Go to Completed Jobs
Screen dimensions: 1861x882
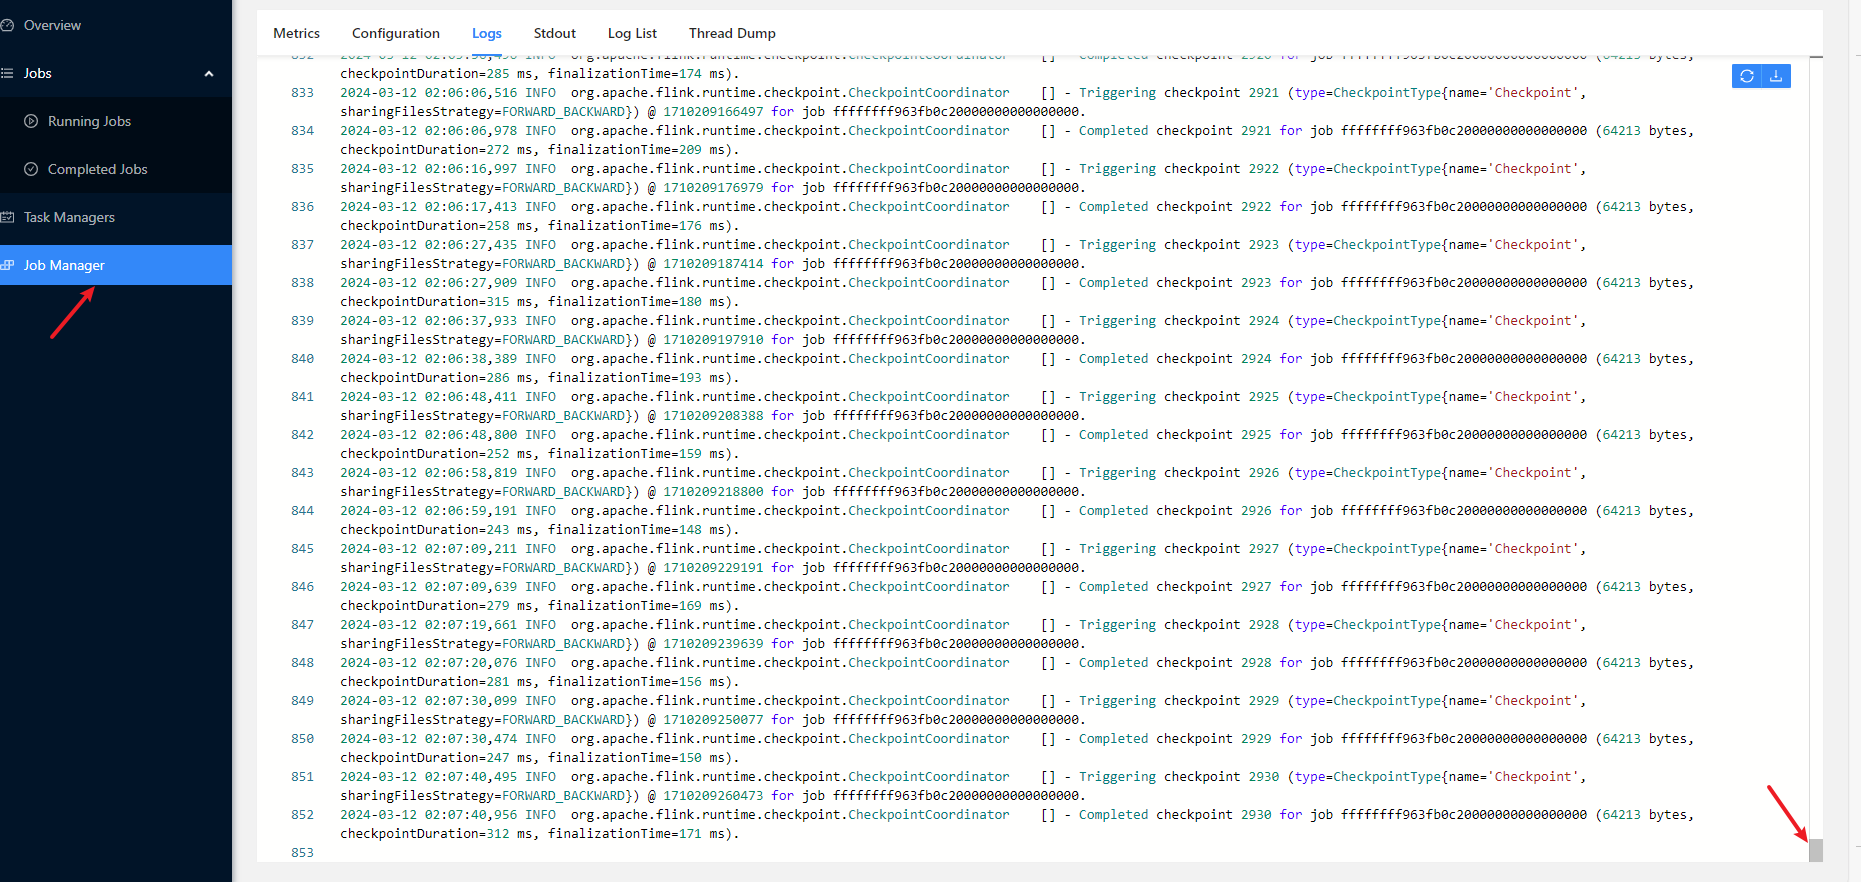click(116, 169)
